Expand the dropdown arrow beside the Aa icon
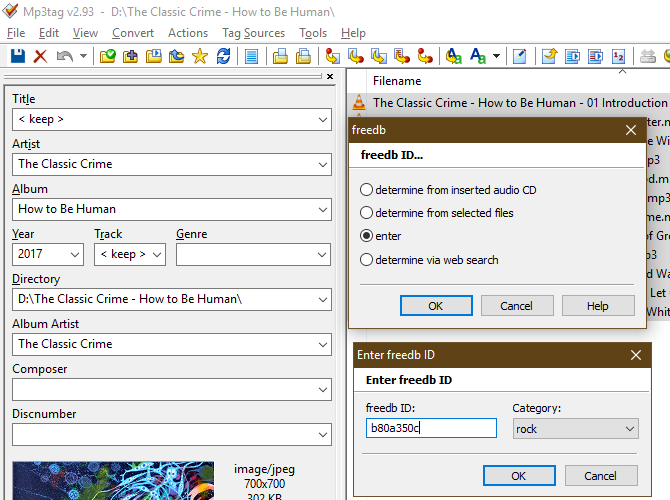This screenshot has height=500, width=670. (x=497, y=56)
